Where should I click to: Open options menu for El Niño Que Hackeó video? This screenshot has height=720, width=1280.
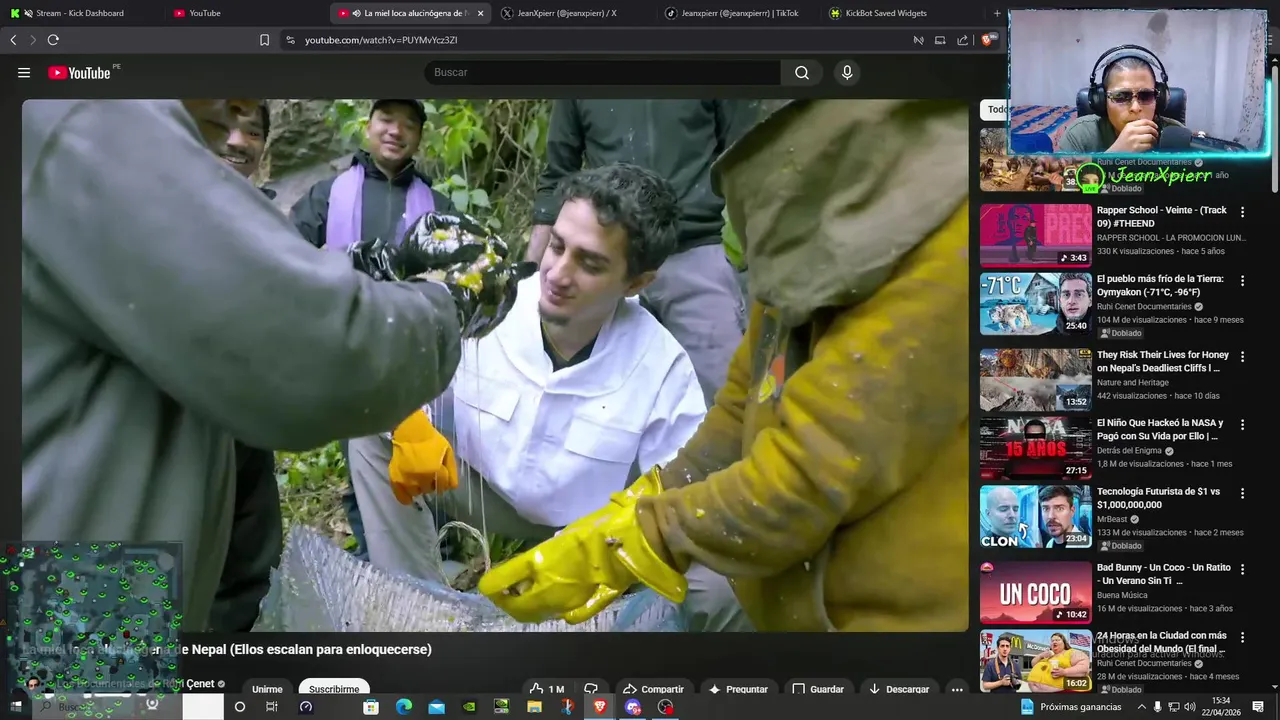pos(1243,424)
